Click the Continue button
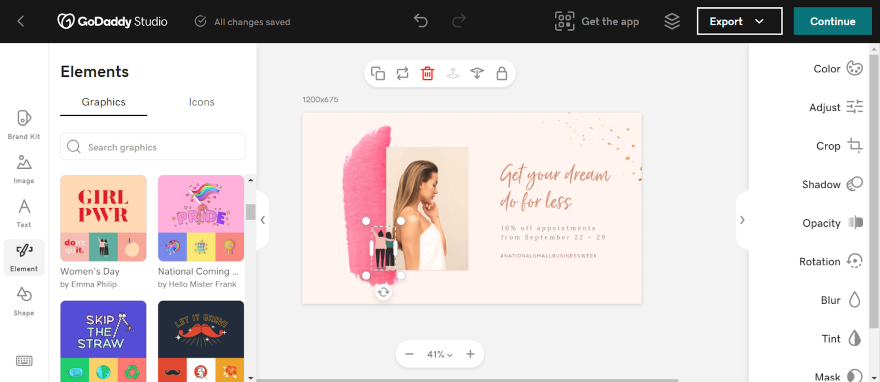The height and width of the screenshot is (382, 880). (833, 21)
